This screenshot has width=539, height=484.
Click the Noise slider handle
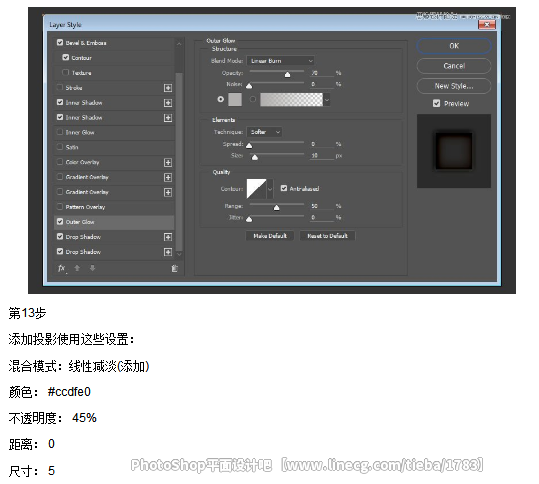[x=249, y=86]
